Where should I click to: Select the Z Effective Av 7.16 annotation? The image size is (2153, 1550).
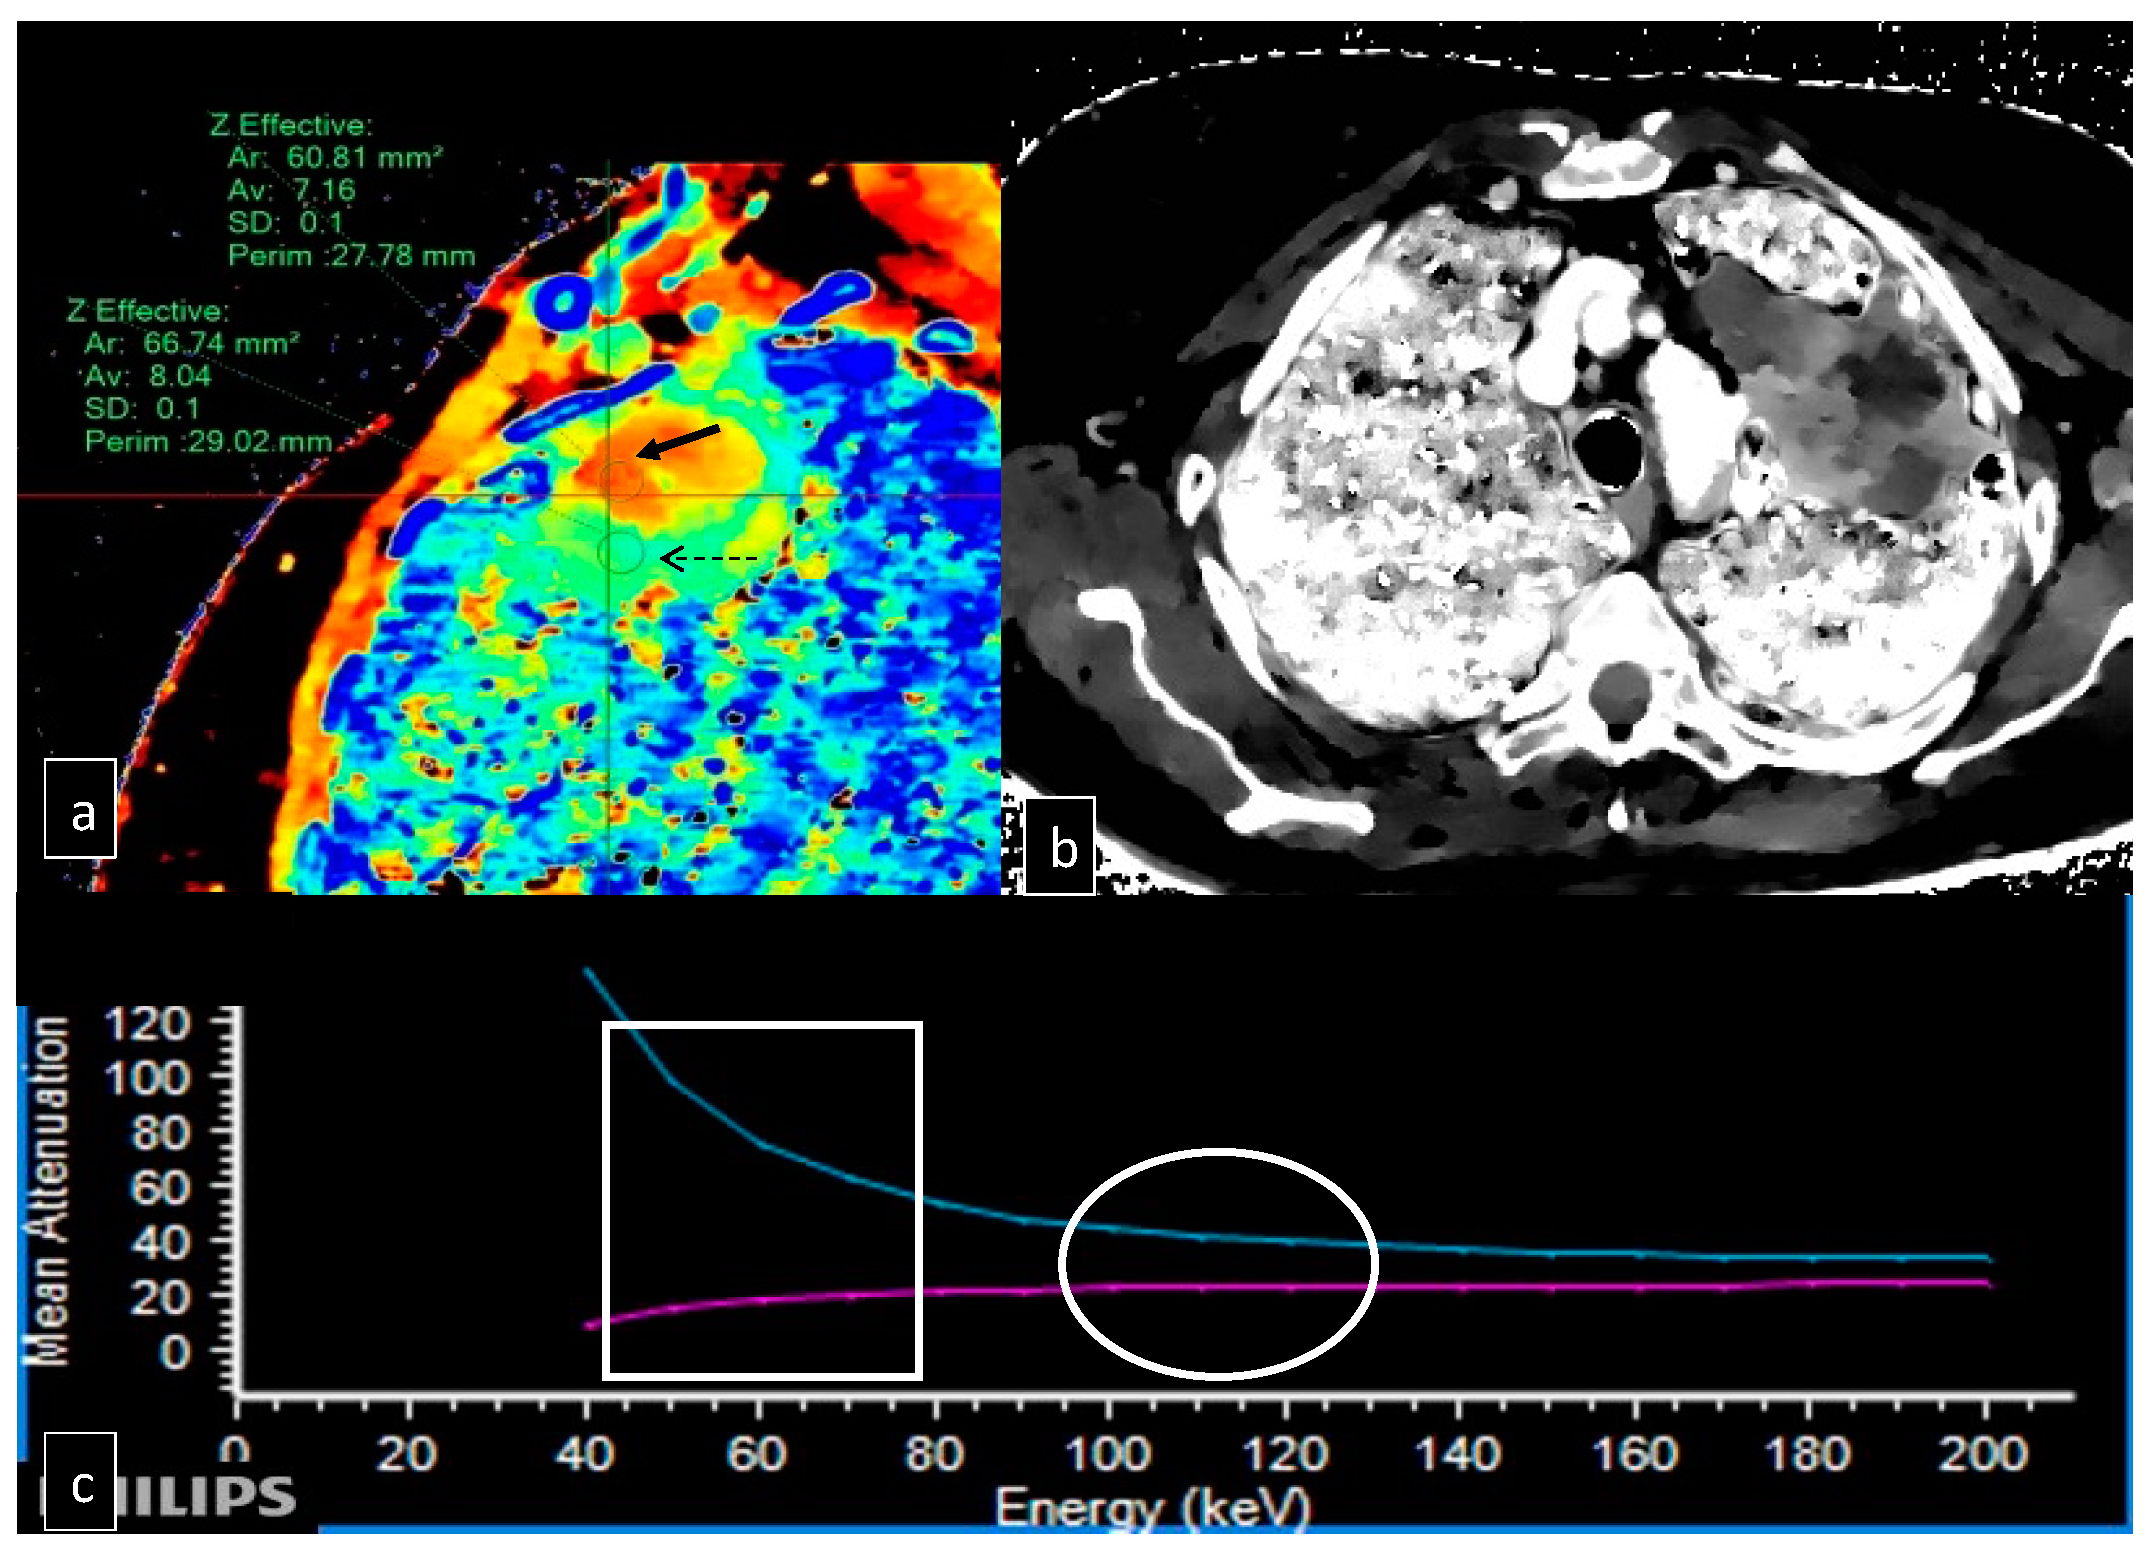[x=290, y=190]
